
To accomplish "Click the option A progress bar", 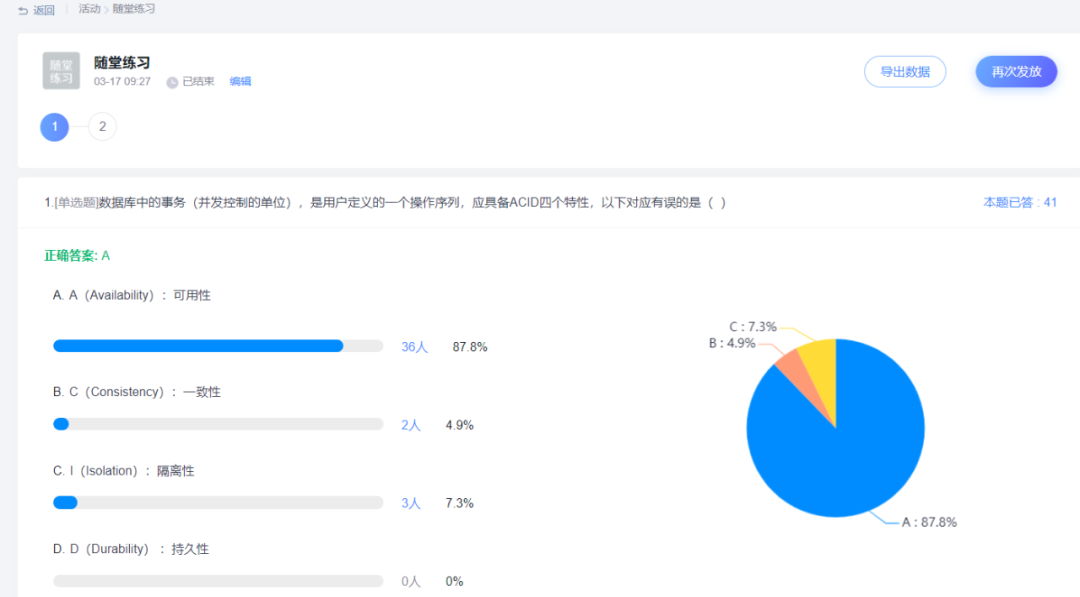I will (x=218, y=346).
